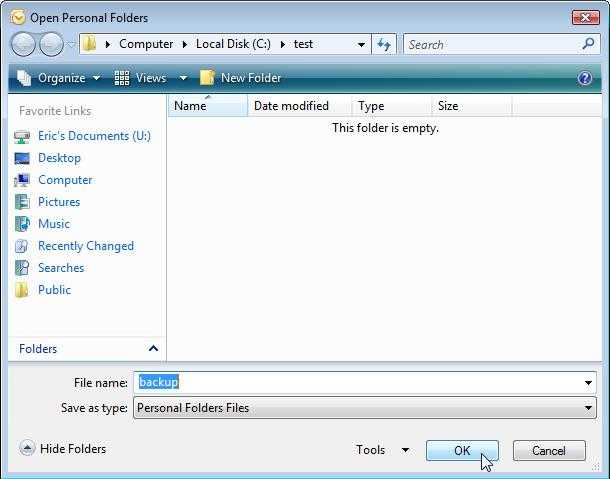
Task: Open Eric's Documents (U:) favorite link
Action: (94, 136)
